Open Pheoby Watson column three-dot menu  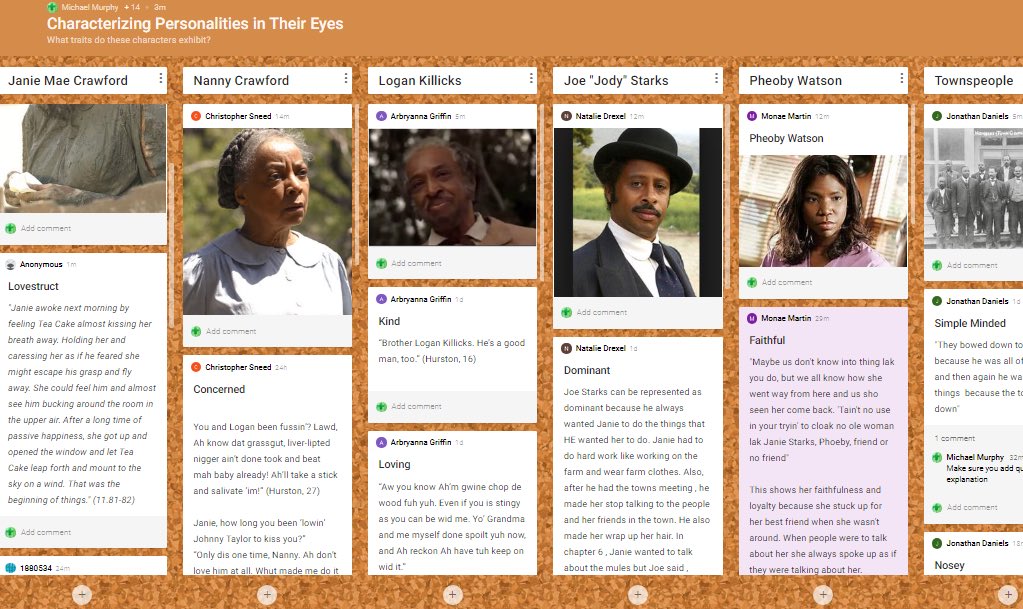point(902,78)
